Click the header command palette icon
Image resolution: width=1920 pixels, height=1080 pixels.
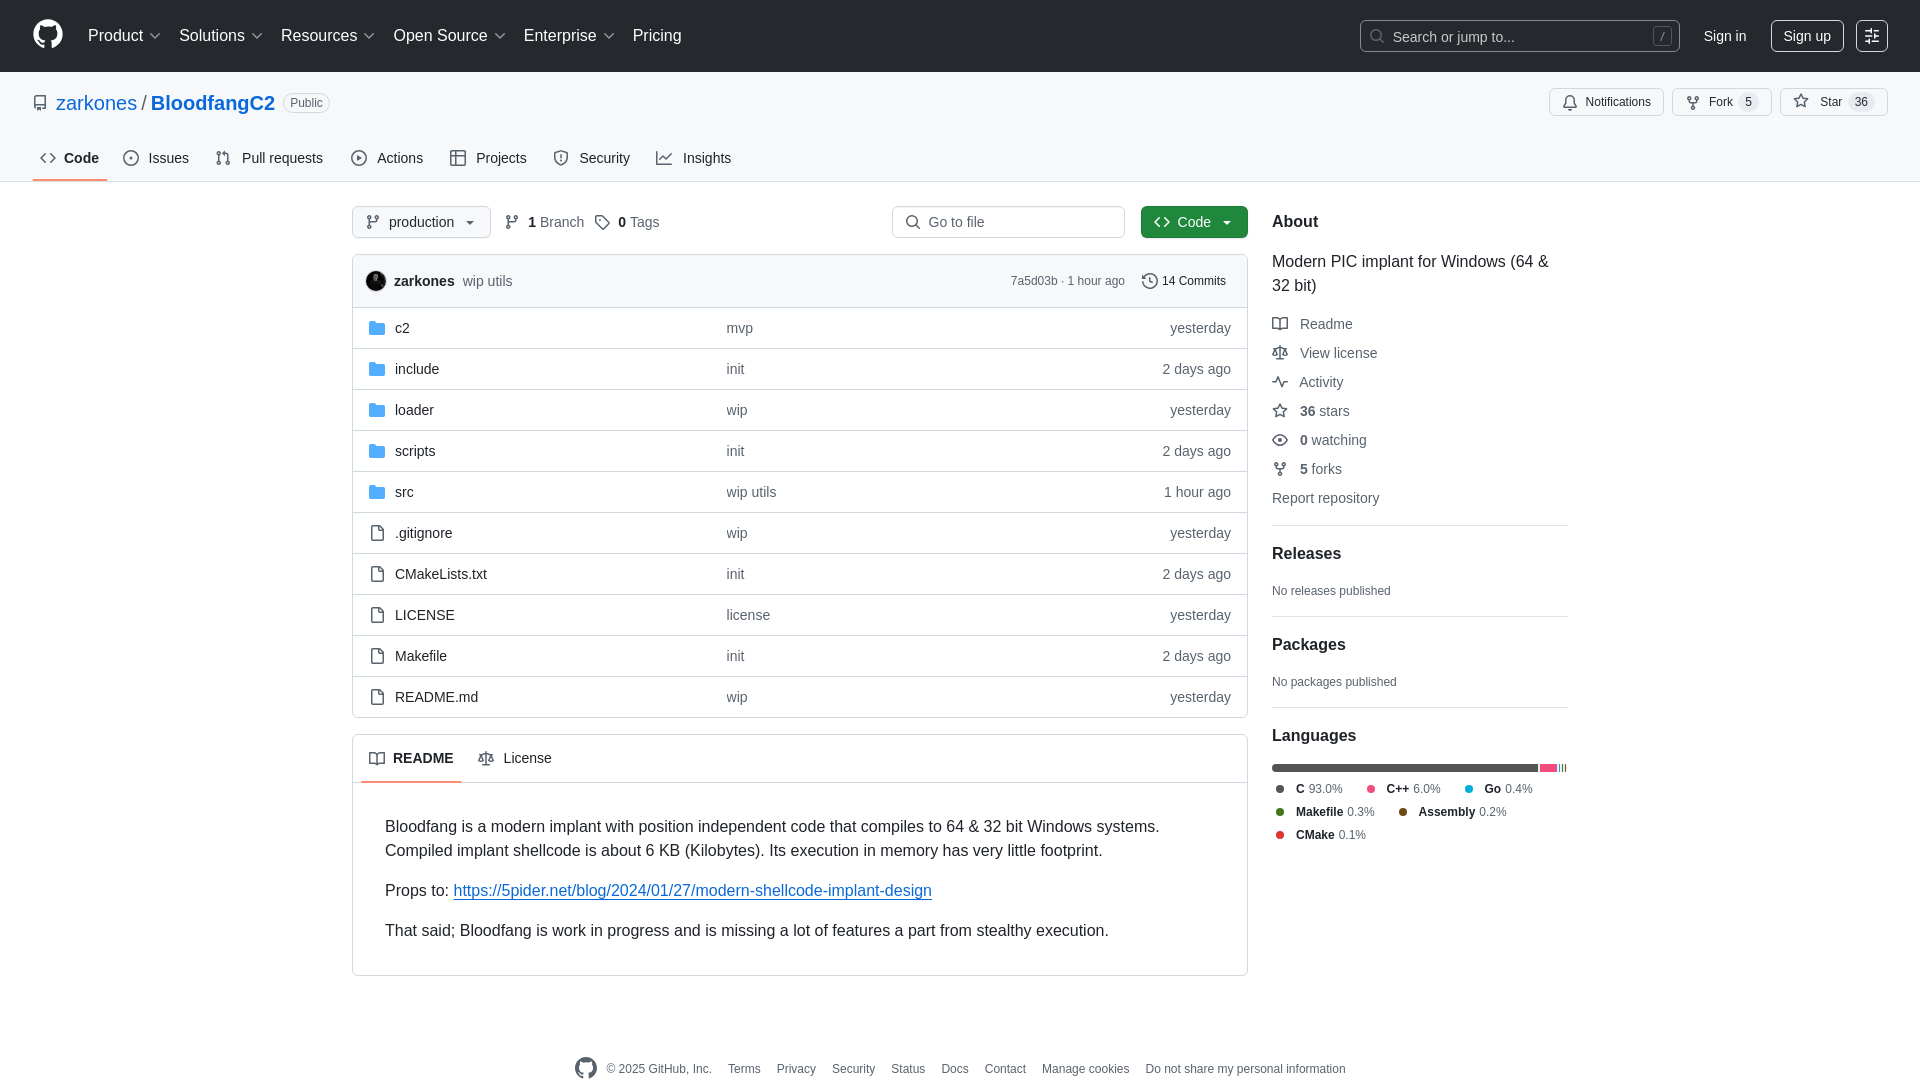pyautogui.click(x=1872, y=36)
